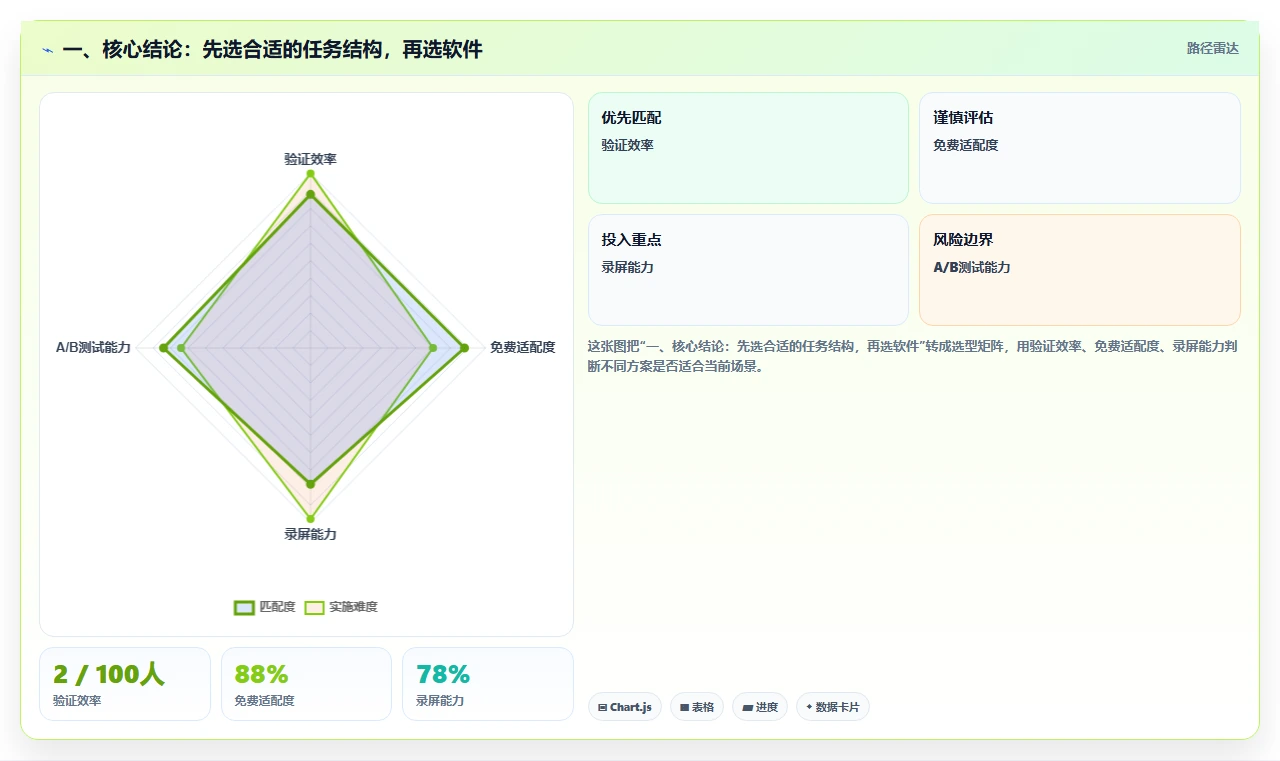1280x761 pixels.
Task: Click the 路径雷达 label in header
Action: 1212,48
